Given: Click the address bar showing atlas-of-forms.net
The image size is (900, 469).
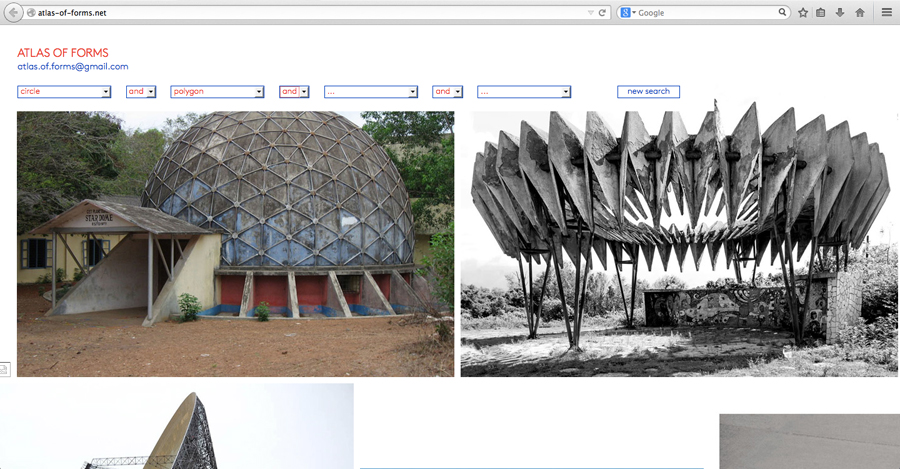Looking at the screenshot, I should point(300,13).
